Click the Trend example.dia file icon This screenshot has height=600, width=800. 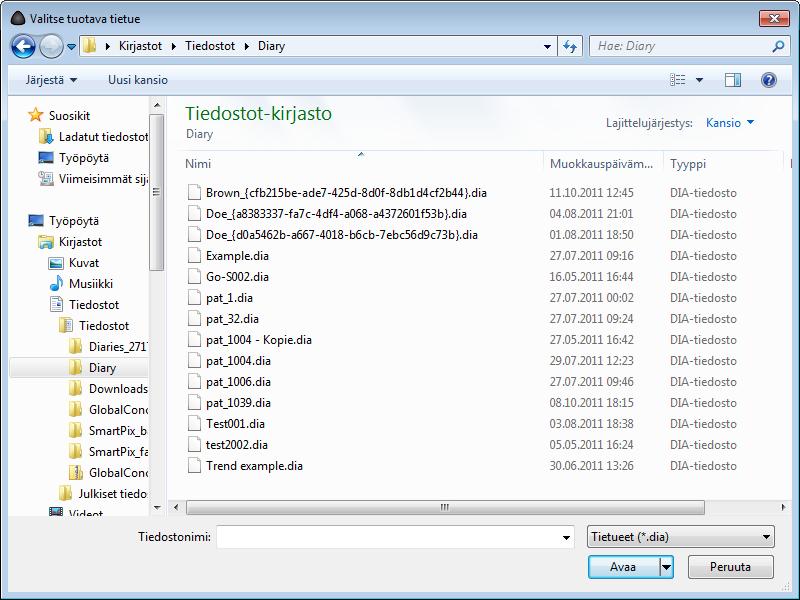(194, 466)
